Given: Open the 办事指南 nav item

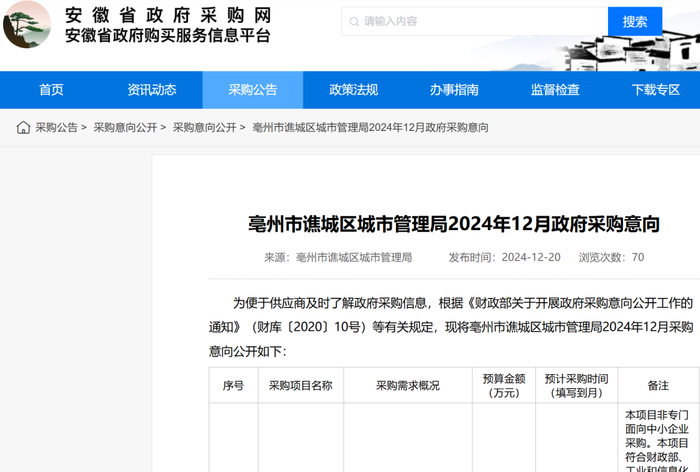Looking at the screenshot, I should [x=454, y=90].
